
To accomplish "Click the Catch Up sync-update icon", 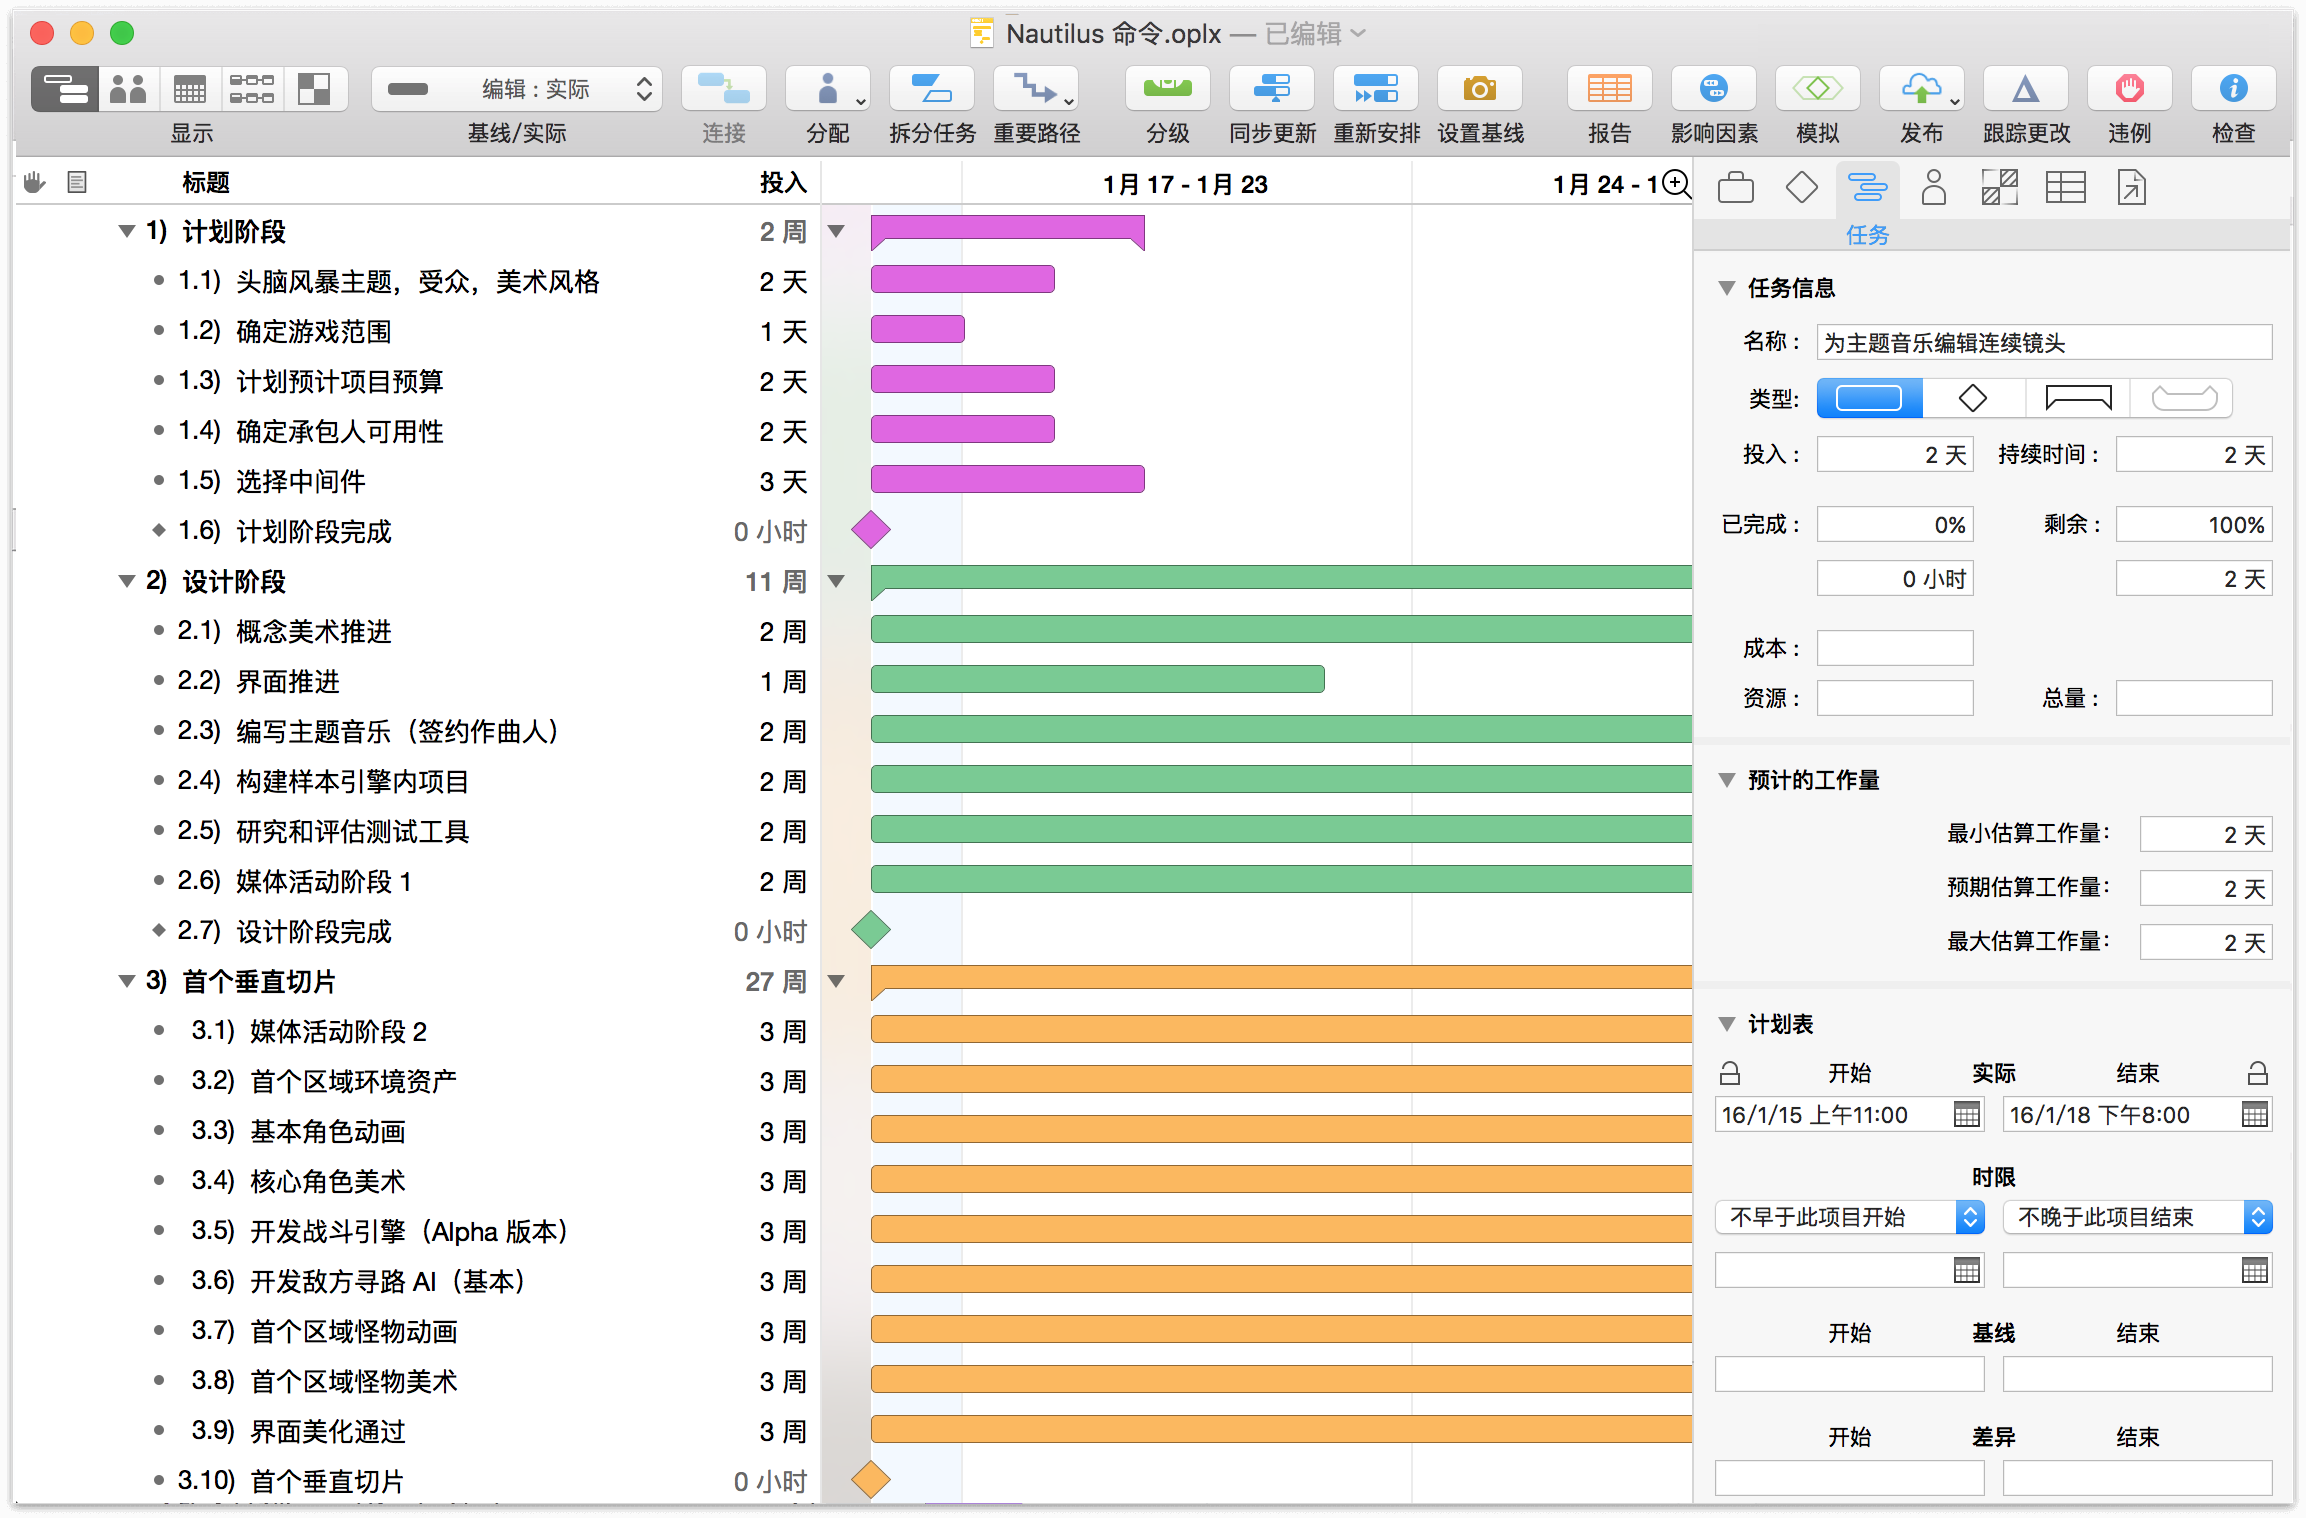I will tap(1271, 90).
